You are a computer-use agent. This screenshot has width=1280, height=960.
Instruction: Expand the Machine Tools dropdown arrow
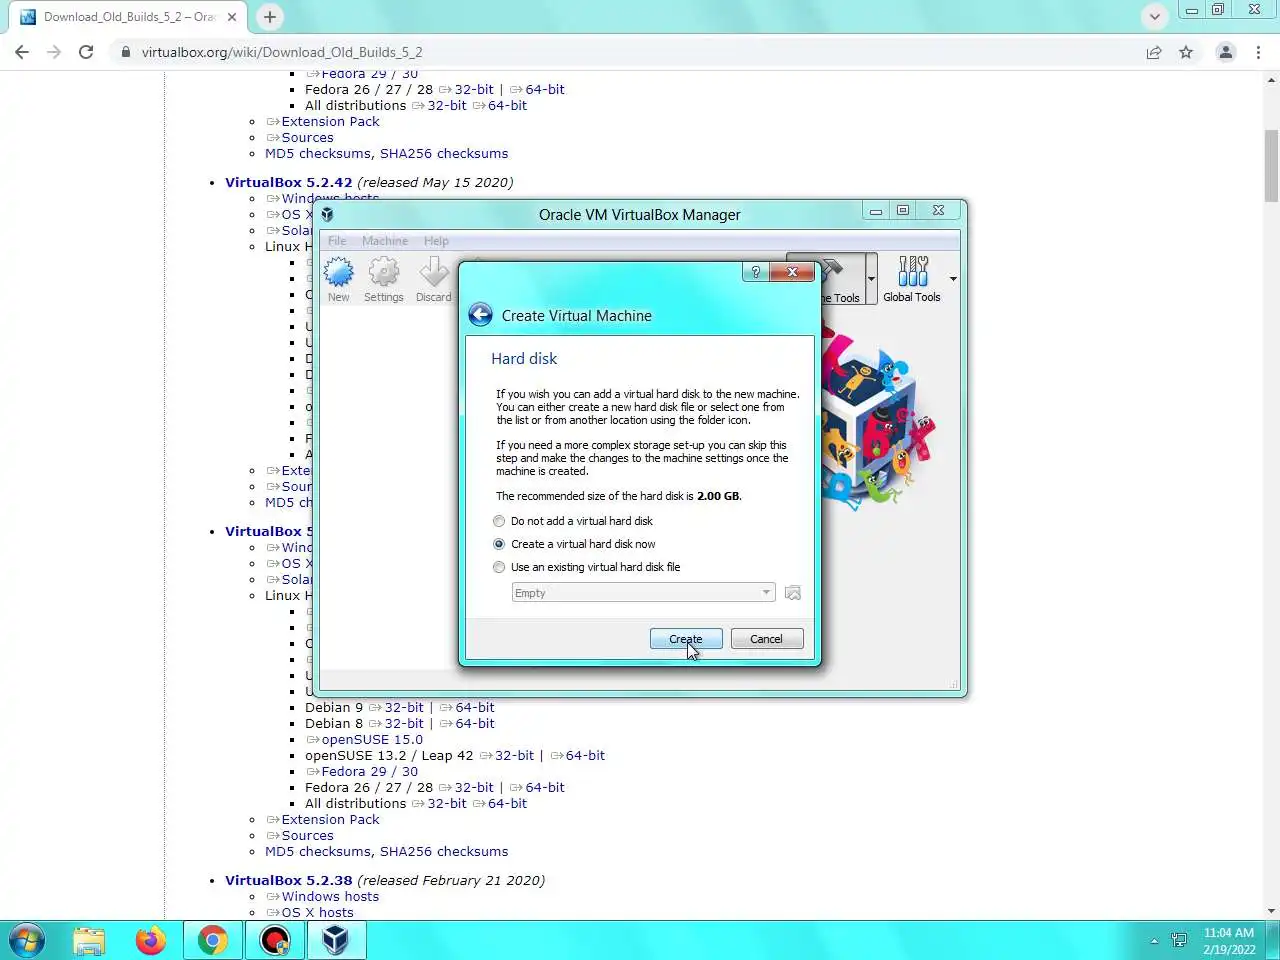[871, 279]
